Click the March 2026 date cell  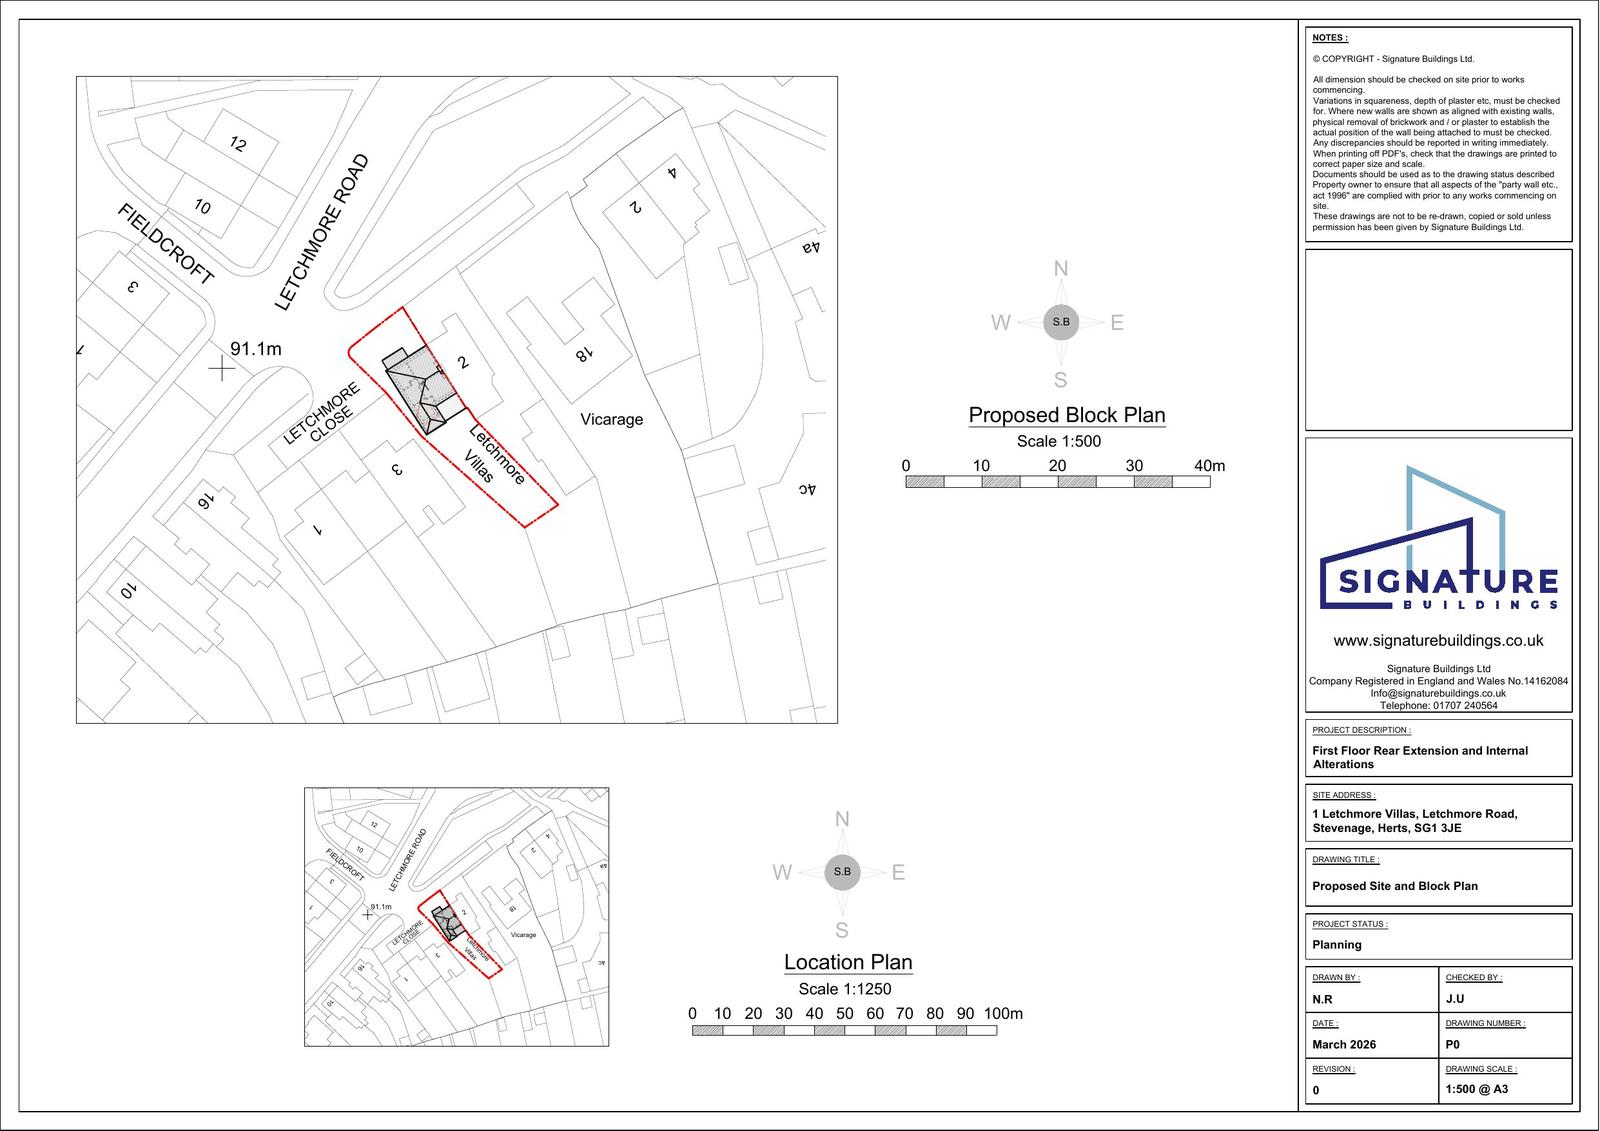pos(1344,1044)
